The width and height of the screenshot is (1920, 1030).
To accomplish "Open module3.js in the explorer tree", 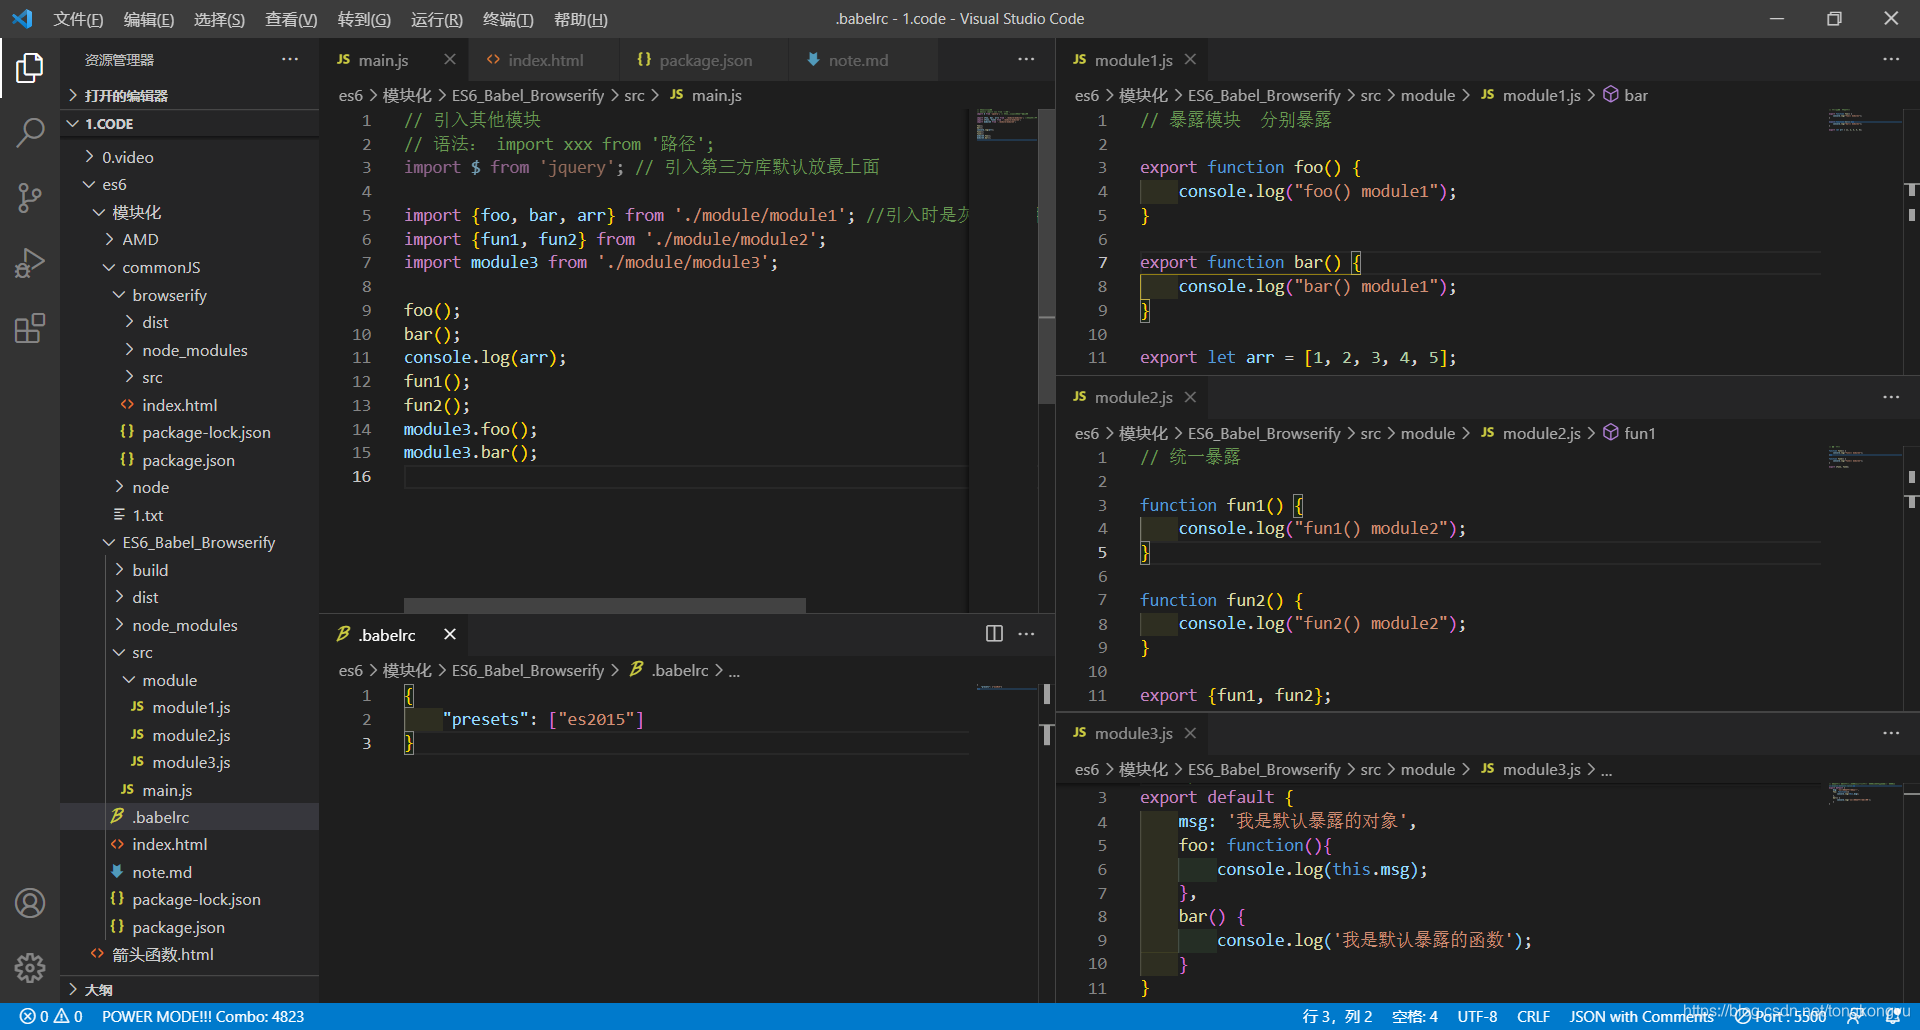I will pos(190,763).
